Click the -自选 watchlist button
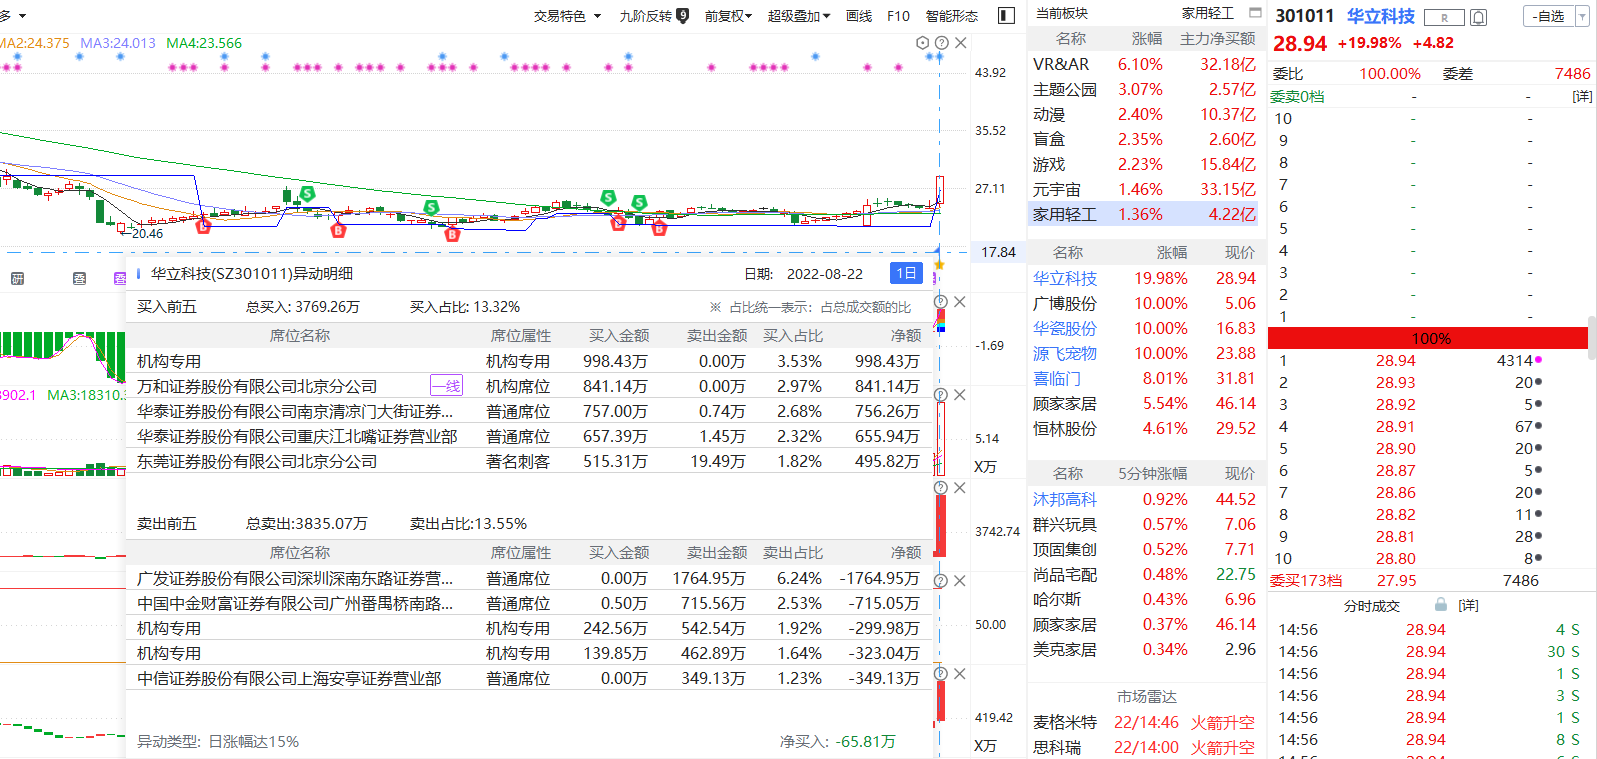1597x759 pixels. [x=1548, y=17]
